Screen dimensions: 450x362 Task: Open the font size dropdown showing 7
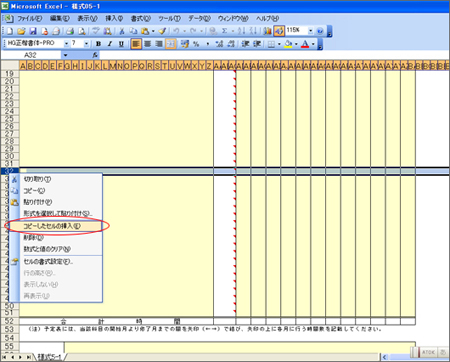pyautogui.click(x=86, y=44)
